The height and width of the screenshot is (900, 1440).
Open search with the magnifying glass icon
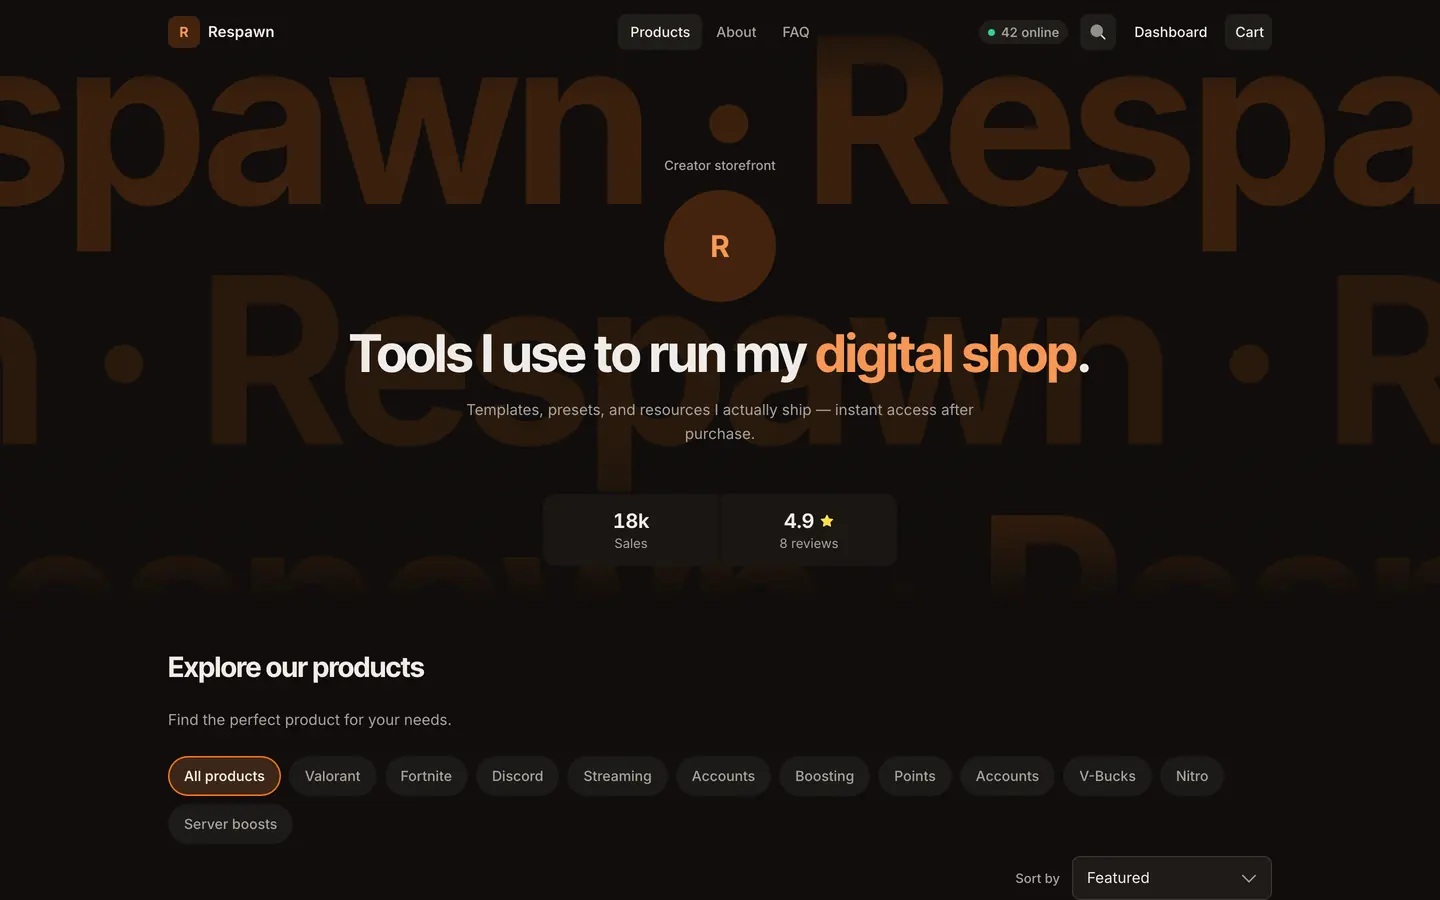1098,32
